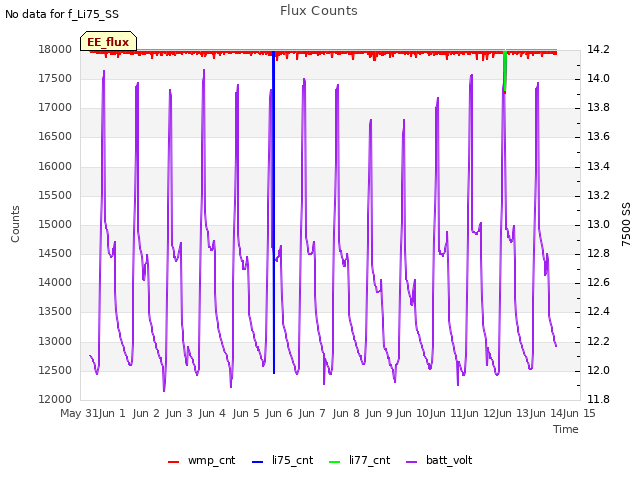Image resolution: width=640 pixels, height=480 pixels.
Task: Click the EE_flux label tag
Action: click(108, 41)
